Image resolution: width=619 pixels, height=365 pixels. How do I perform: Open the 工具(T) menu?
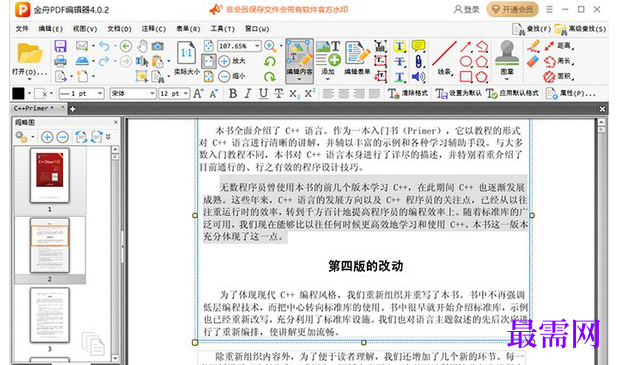223,29
